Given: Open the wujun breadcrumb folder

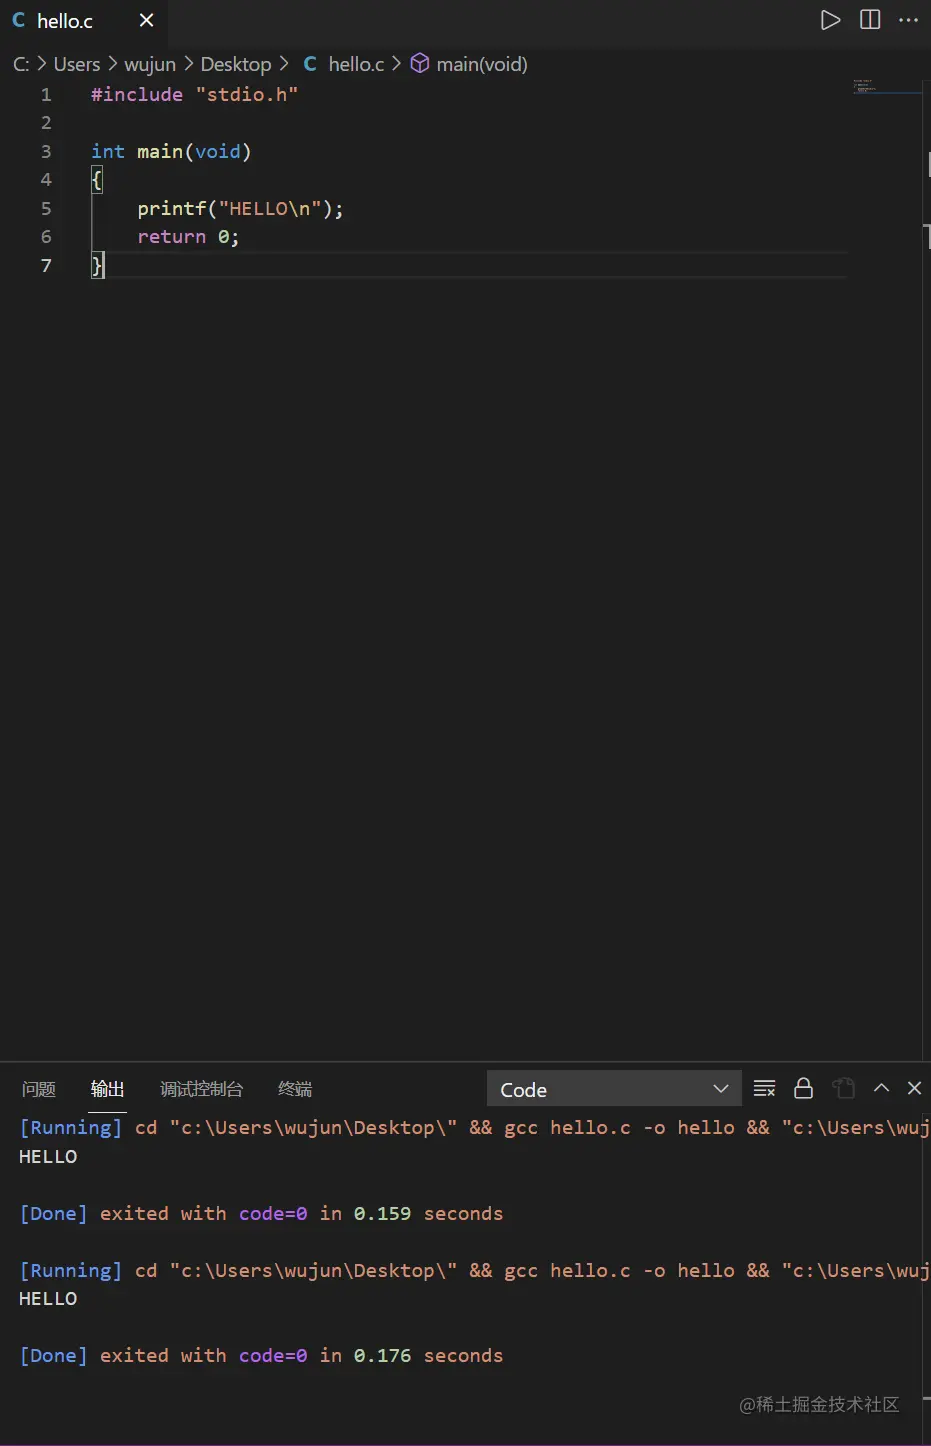Looking at the screenshot, I should pyautogui.click(x=150, y=64).
